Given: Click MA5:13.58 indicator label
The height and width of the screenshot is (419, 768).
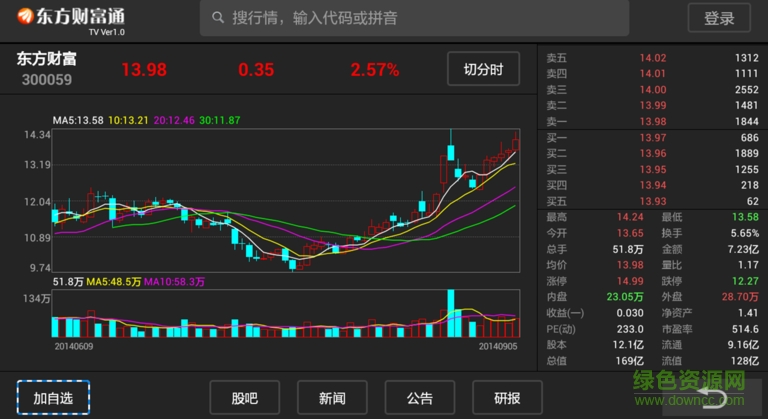Looking at the screenshot, I should (x=78, y=120).
